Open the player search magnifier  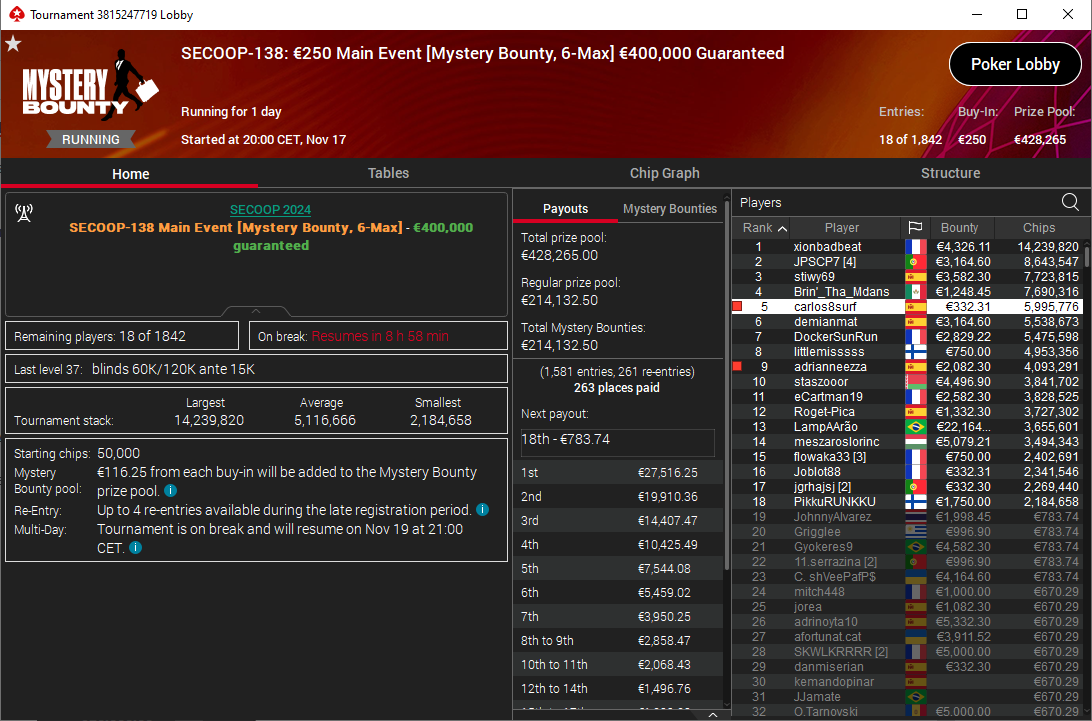pyautogui.click(x=1070, y=202)
